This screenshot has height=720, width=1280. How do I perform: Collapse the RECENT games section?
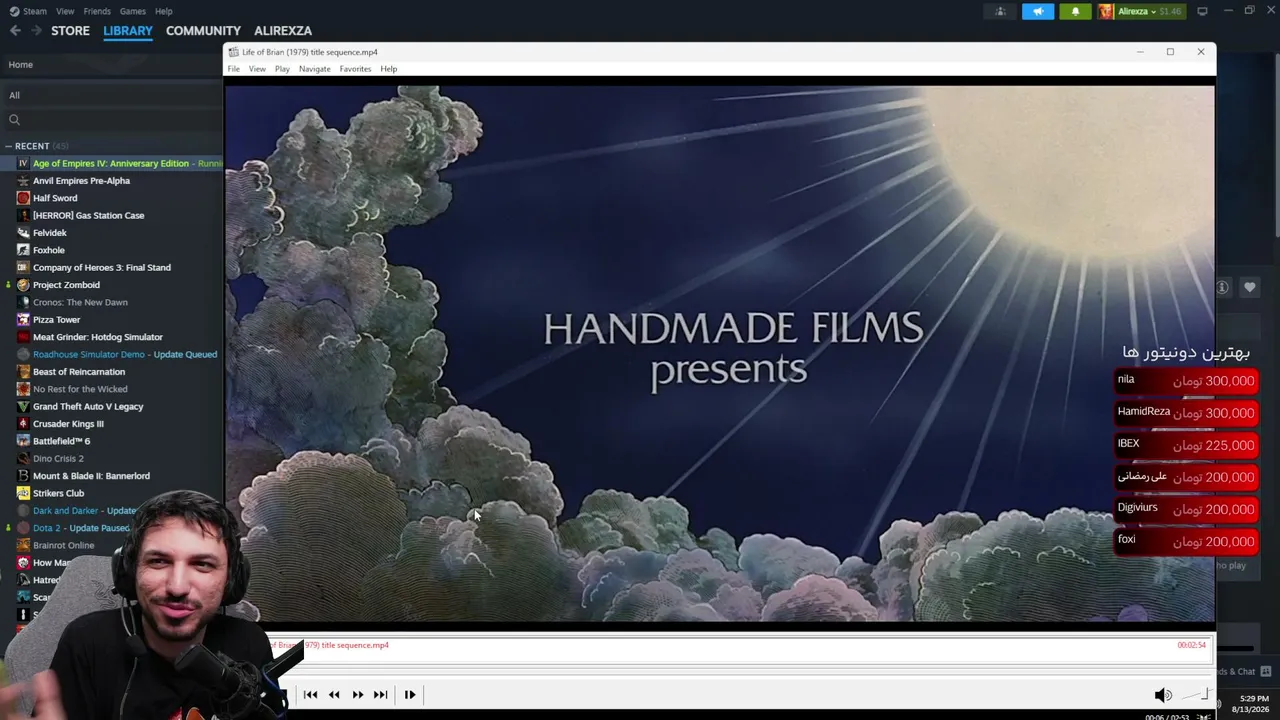click(x=9, y=146)
